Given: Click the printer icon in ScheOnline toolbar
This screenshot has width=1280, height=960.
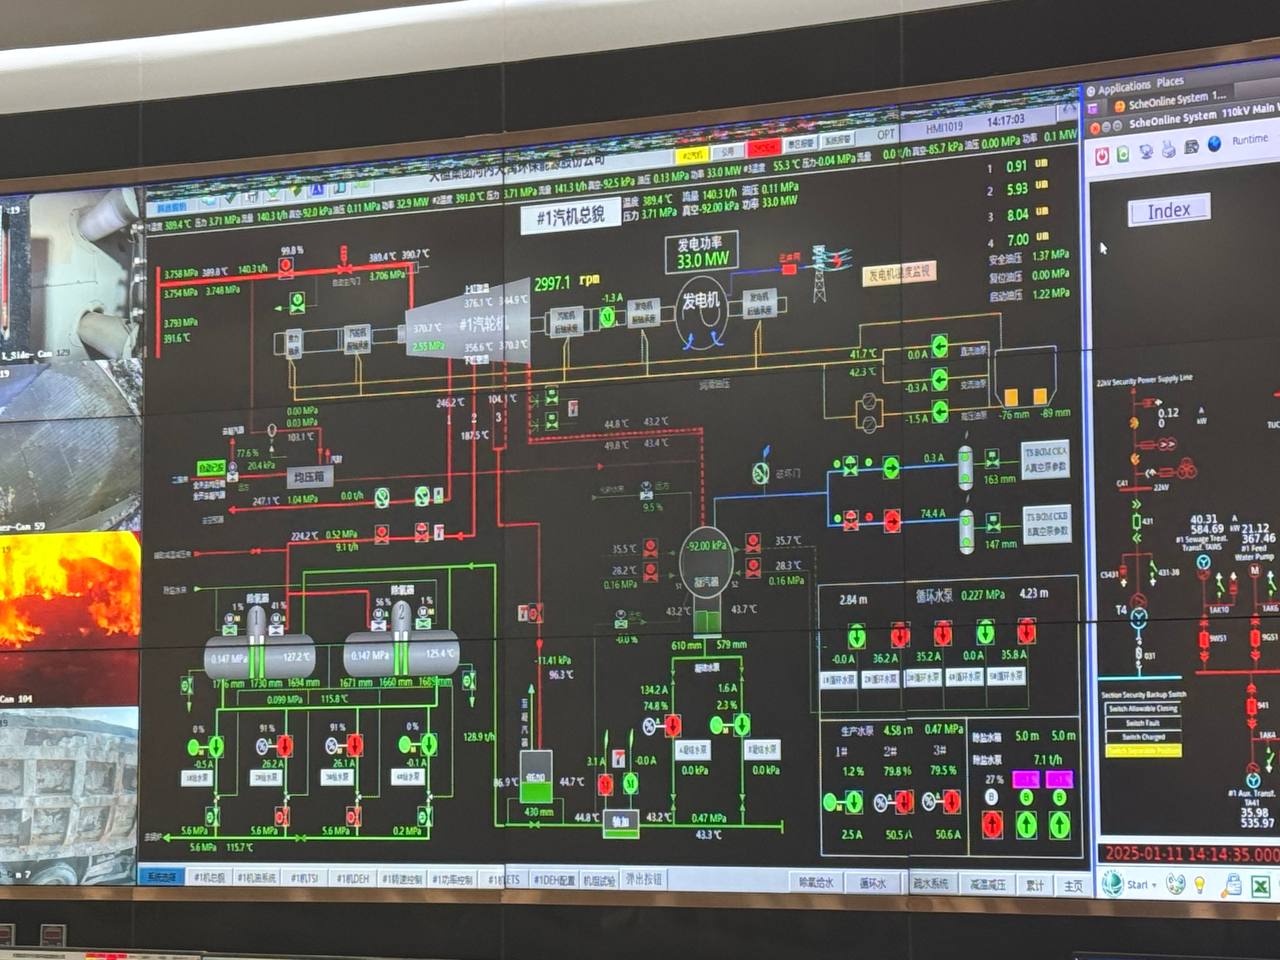Looking at the screenshot, I should point(1168,150).
